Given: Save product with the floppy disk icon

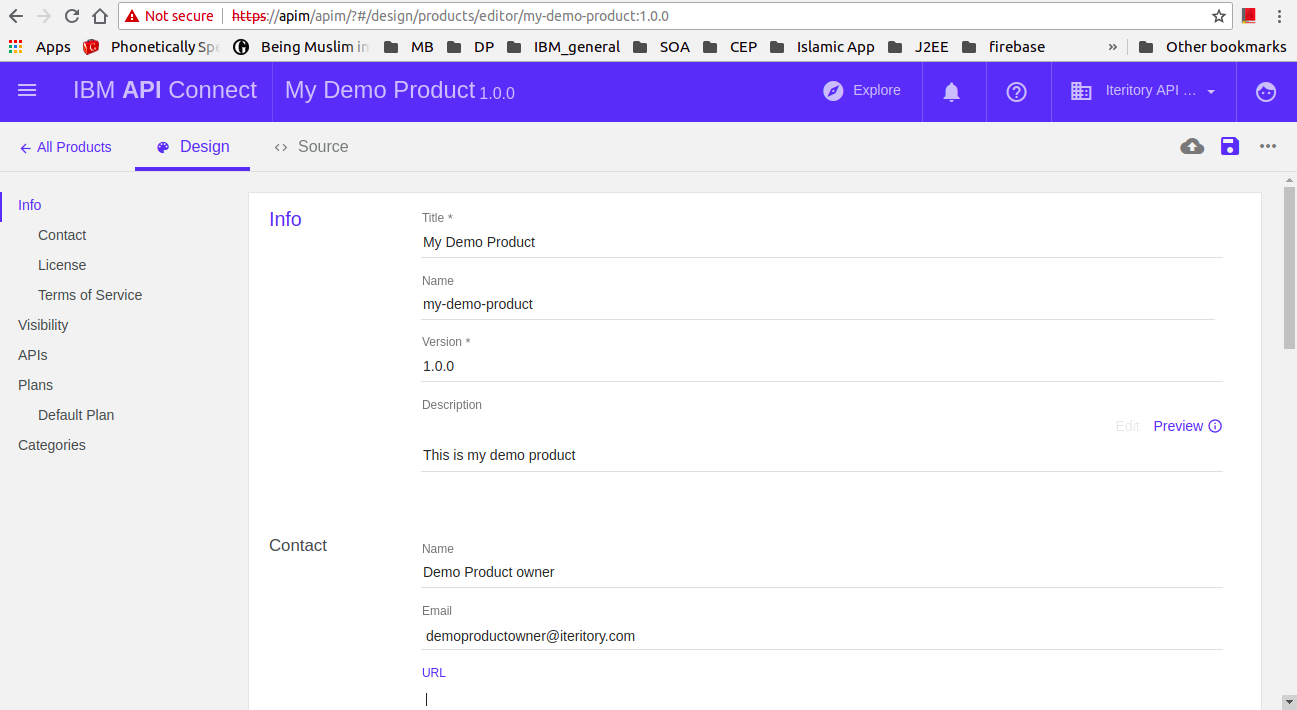Looking at the screenshot, I should pyautogui.click(x=1230, y=147).
